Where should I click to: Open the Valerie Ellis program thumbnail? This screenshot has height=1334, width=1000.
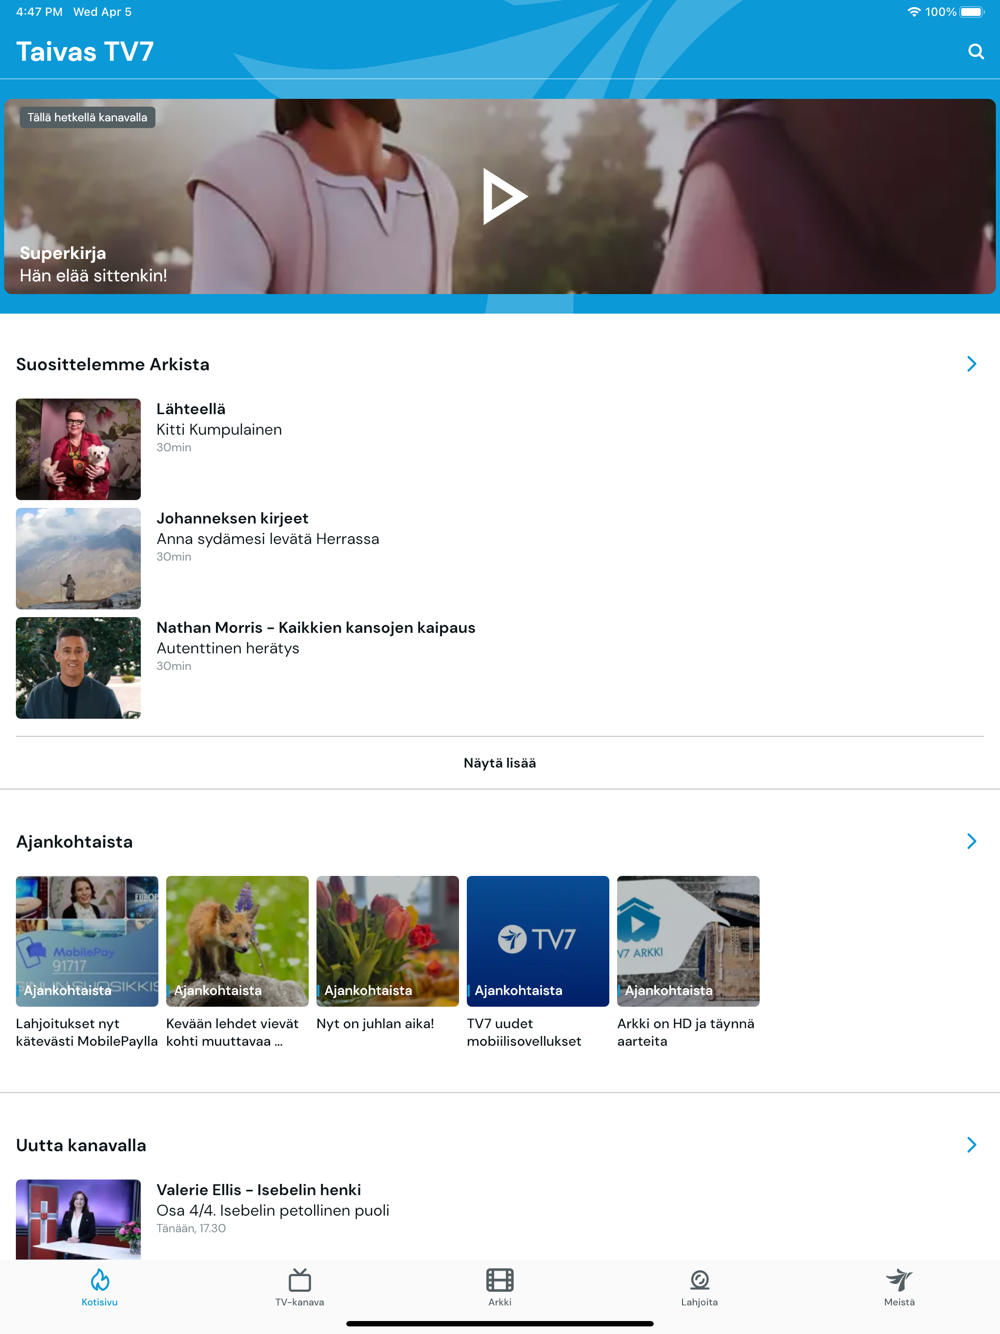click(78, 1219)
